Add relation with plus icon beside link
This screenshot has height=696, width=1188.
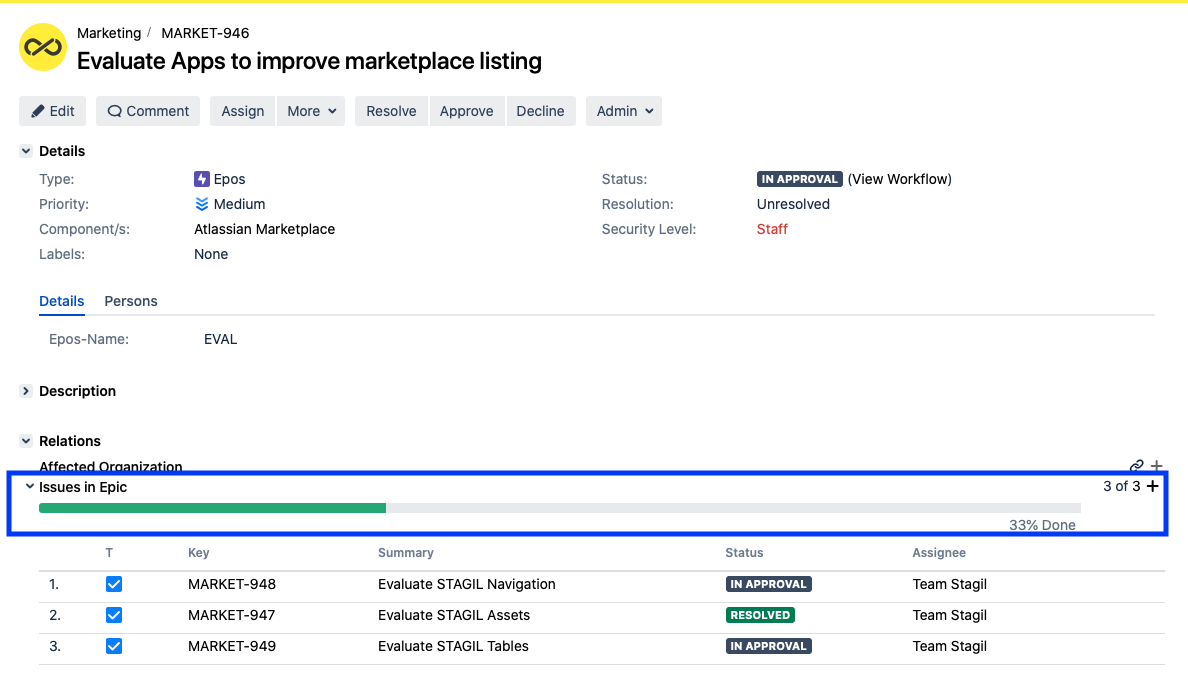tap(1156, 466)
